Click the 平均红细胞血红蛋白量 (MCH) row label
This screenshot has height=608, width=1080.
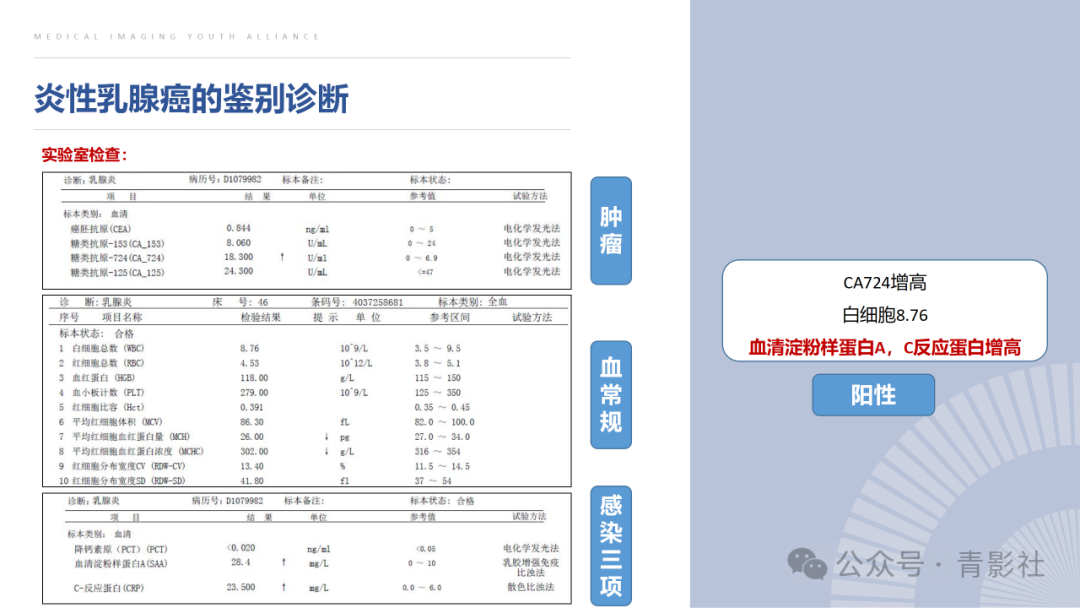coord(131,437)
